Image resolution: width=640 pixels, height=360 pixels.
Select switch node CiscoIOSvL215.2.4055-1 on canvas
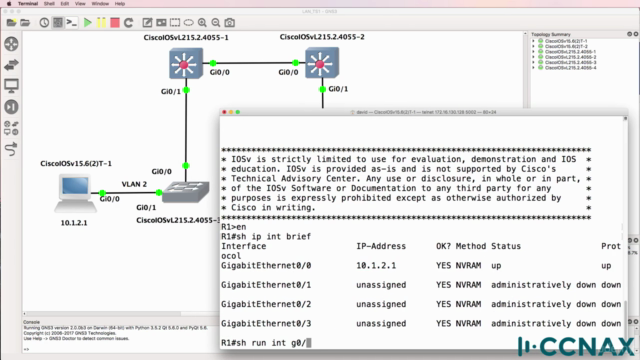tap(186, 63)
